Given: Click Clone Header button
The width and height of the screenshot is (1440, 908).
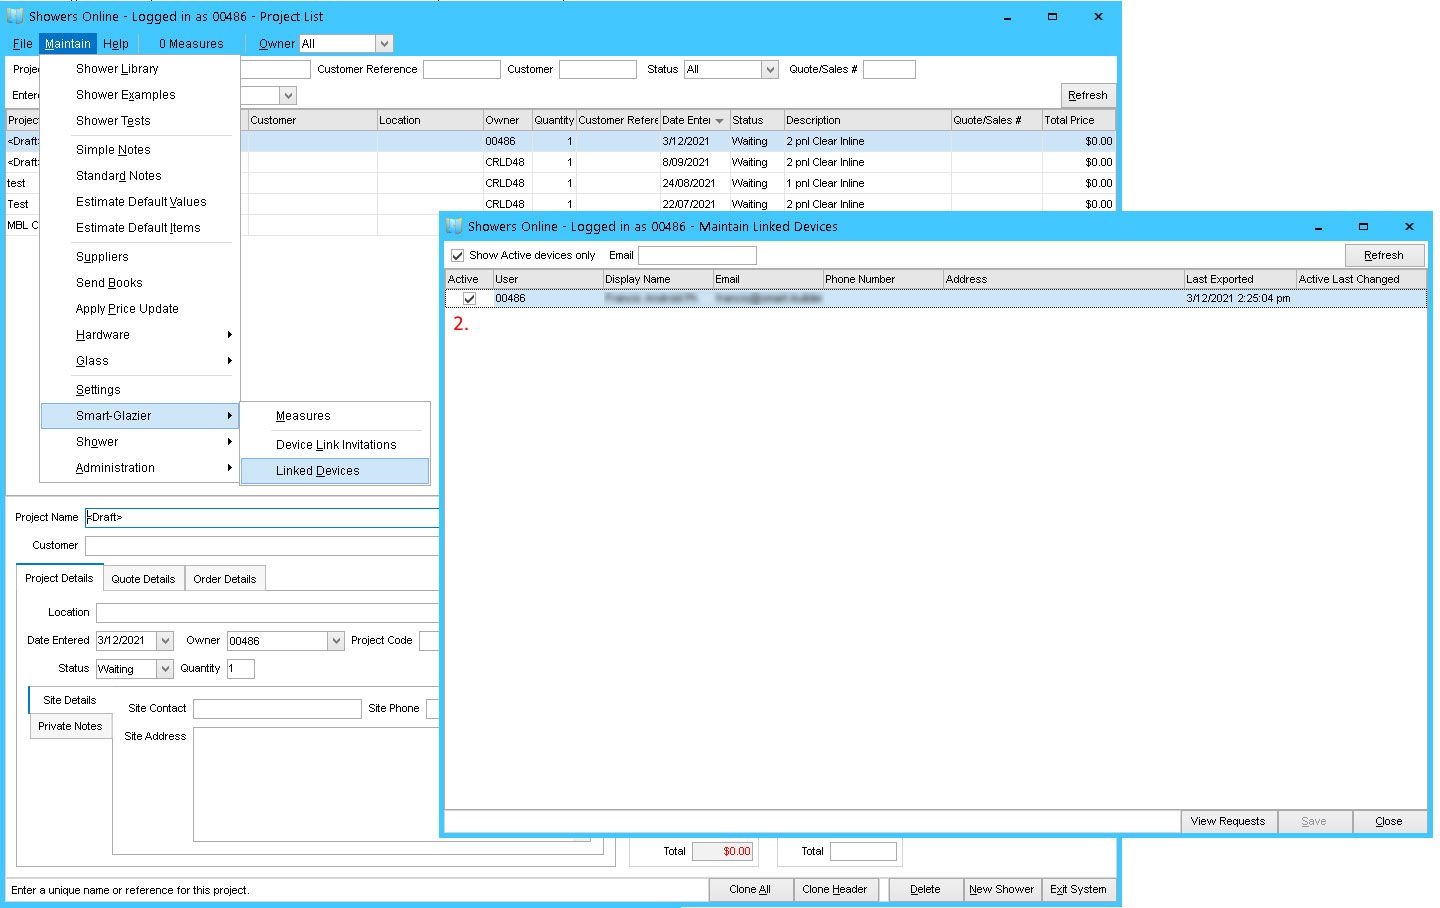Looking at the screenshot, I should [835, 890].
